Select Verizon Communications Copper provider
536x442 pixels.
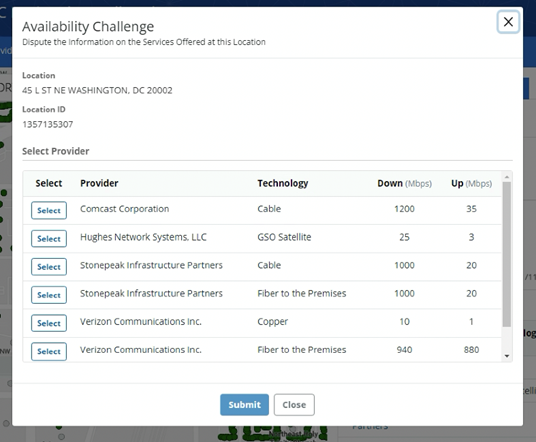[x=49, y=323]
